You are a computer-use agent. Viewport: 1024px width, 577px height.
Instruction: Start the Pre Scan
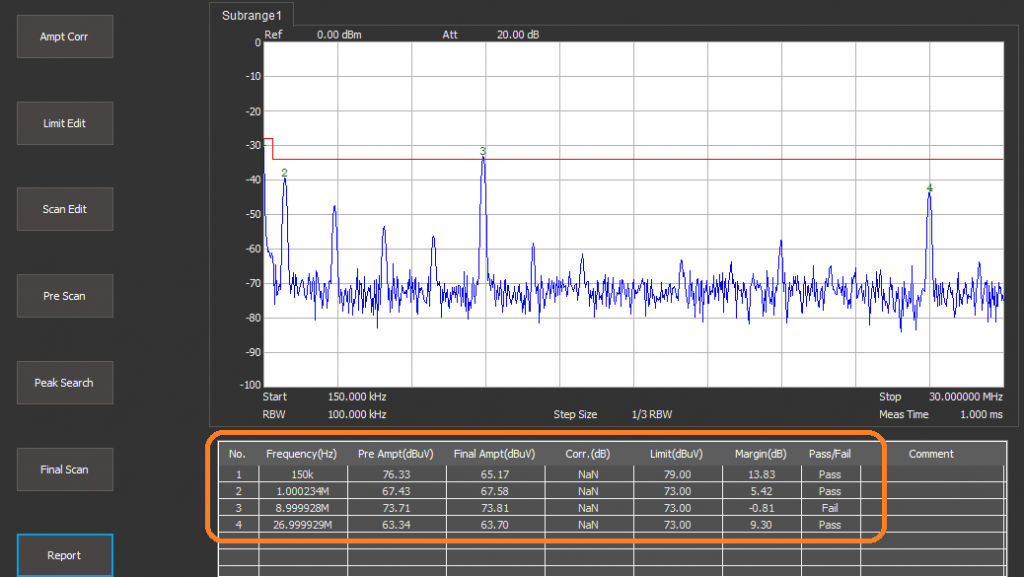[x=64, y=296]
